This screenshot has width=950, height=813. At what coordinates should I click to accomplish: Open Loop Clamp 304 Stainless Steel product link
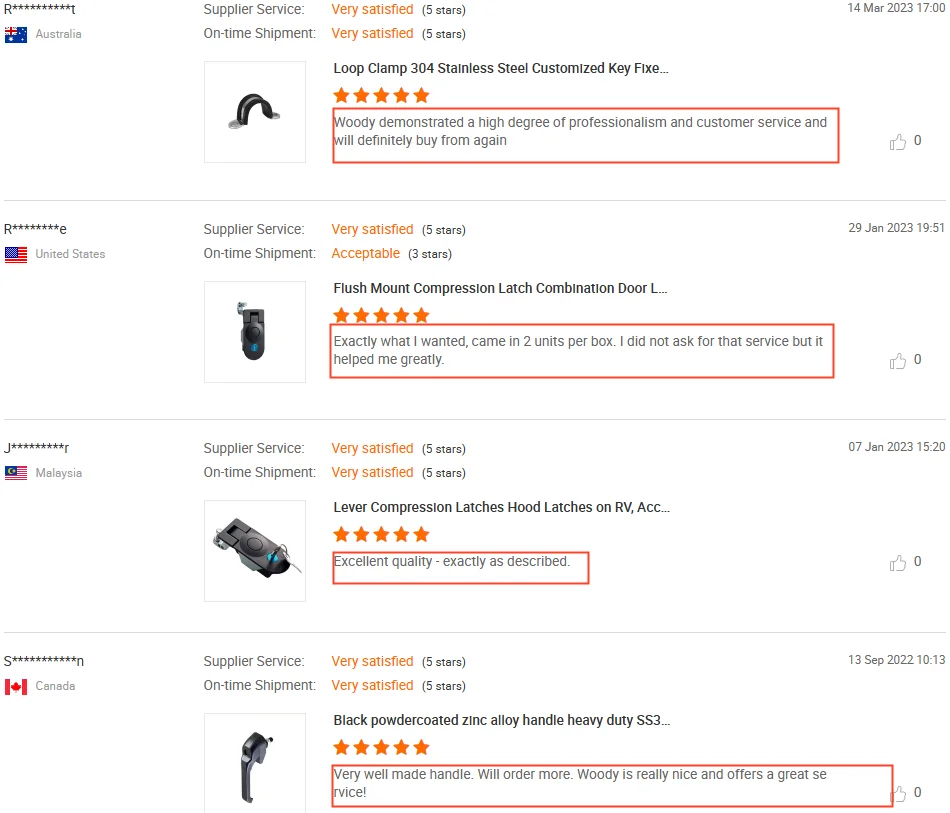[x=501, y=69]
